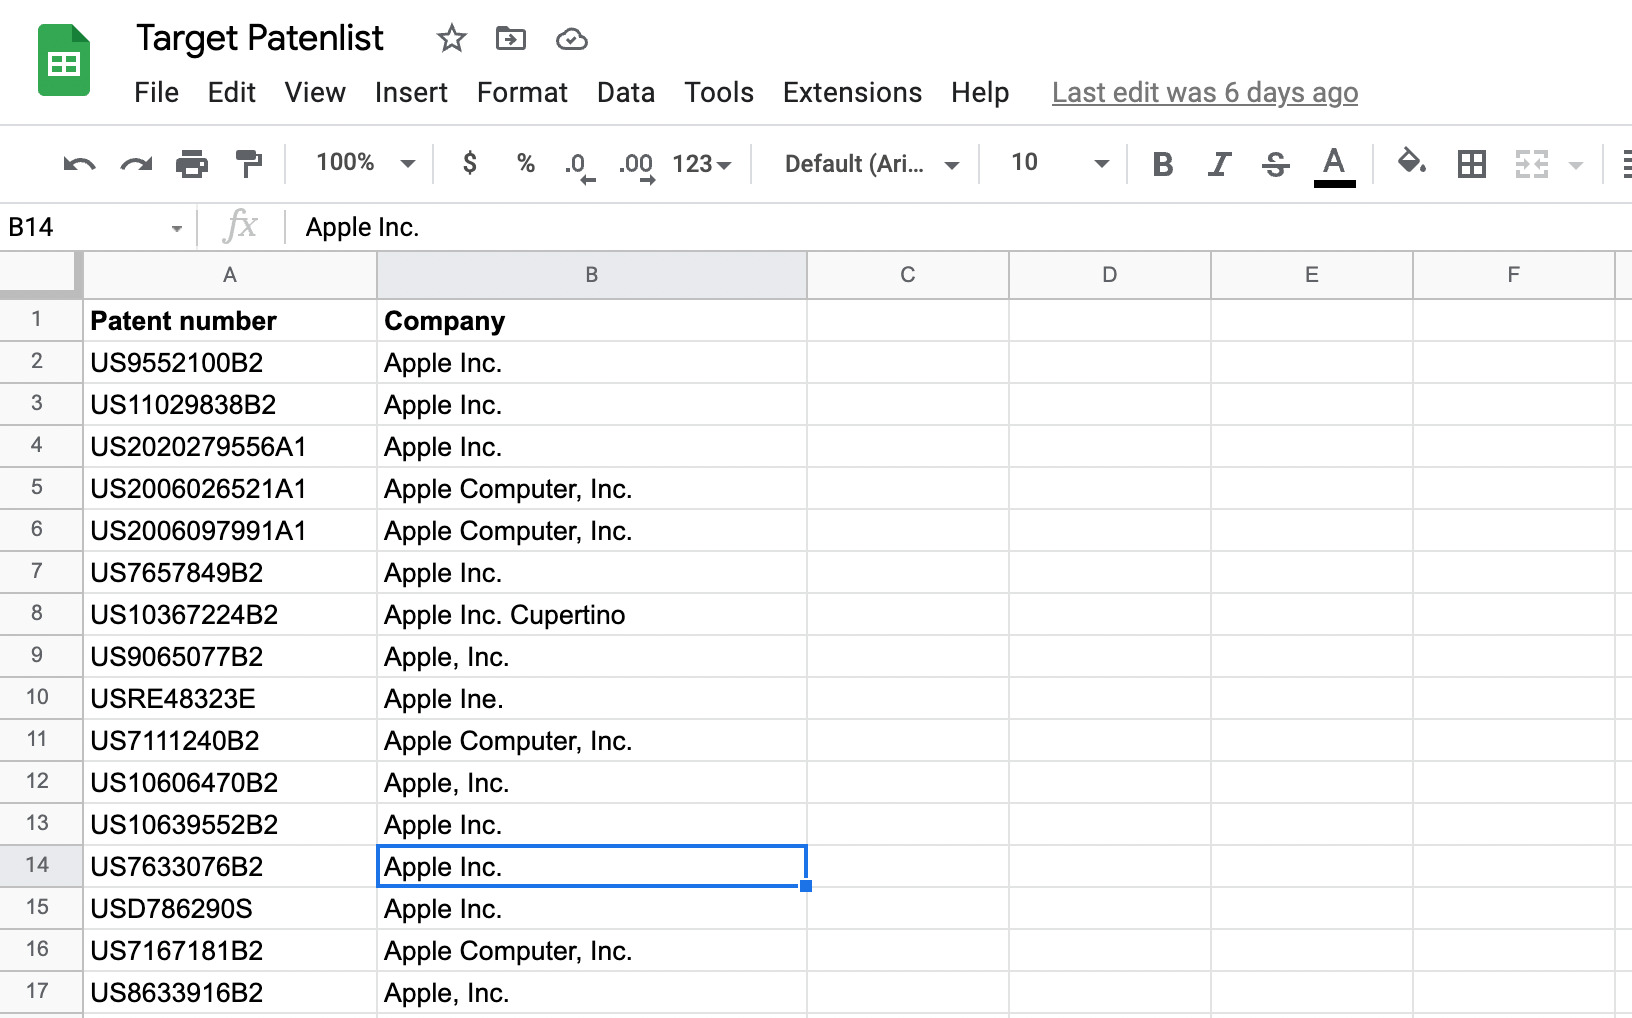The image size is (1632, 1018).
Task: Check the cloud save status icon
Action: click(571, 39)
